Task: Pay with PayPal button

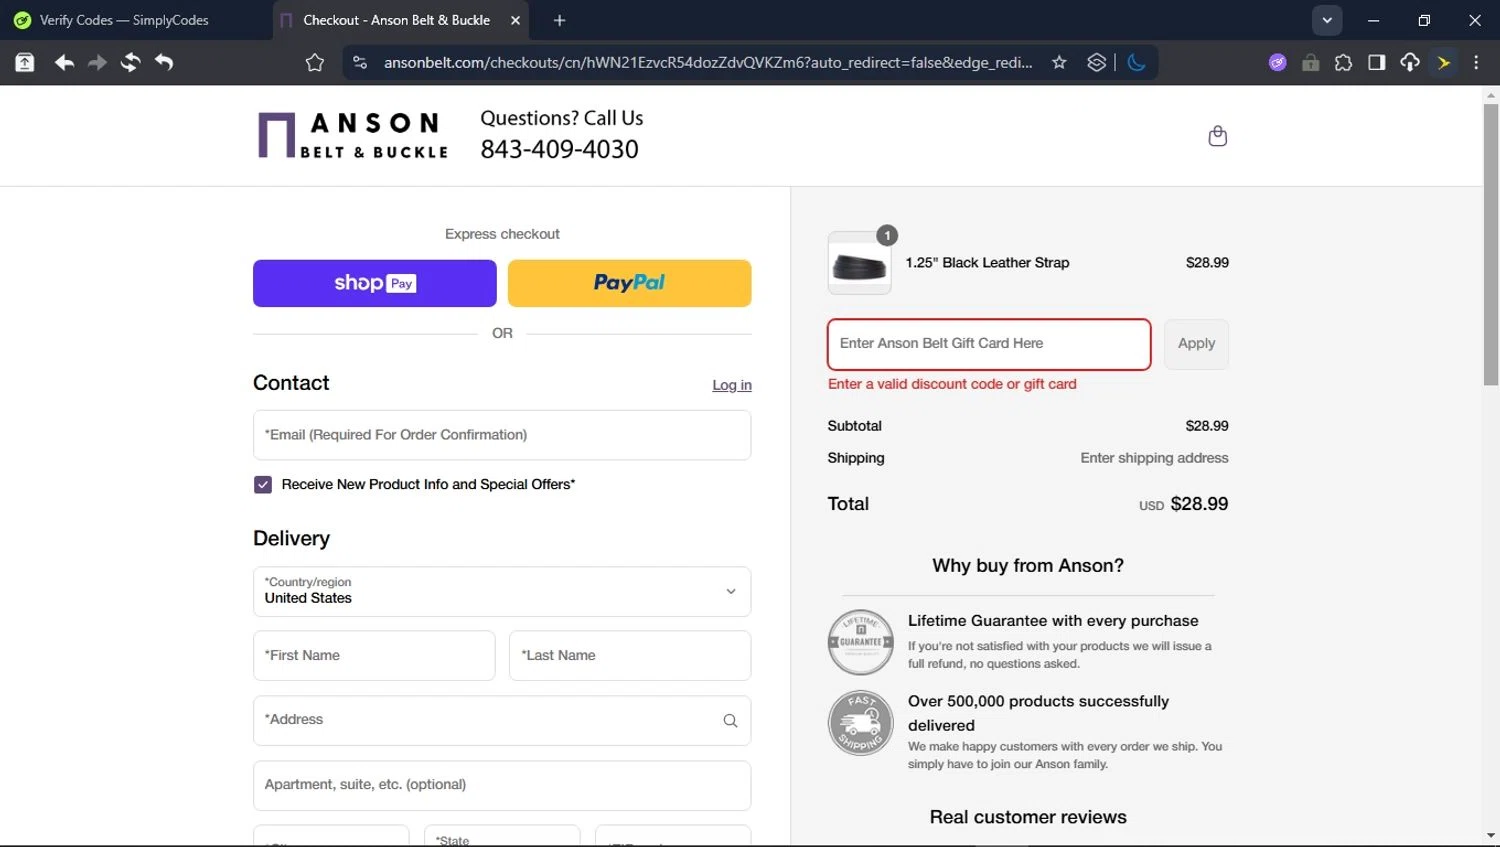Action: pos(630,283)
